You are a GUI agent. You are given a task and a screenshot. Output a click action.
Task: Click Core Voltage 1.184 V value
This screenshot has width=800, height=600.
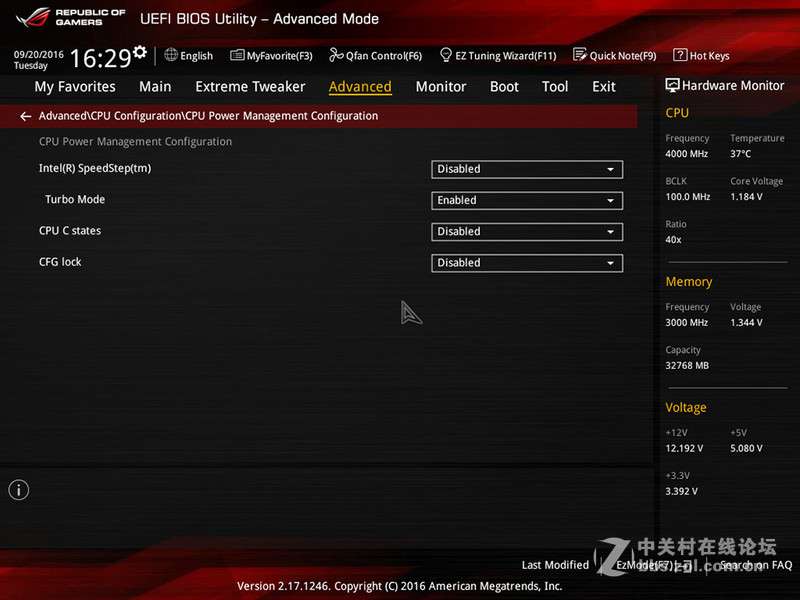point(746,196)
